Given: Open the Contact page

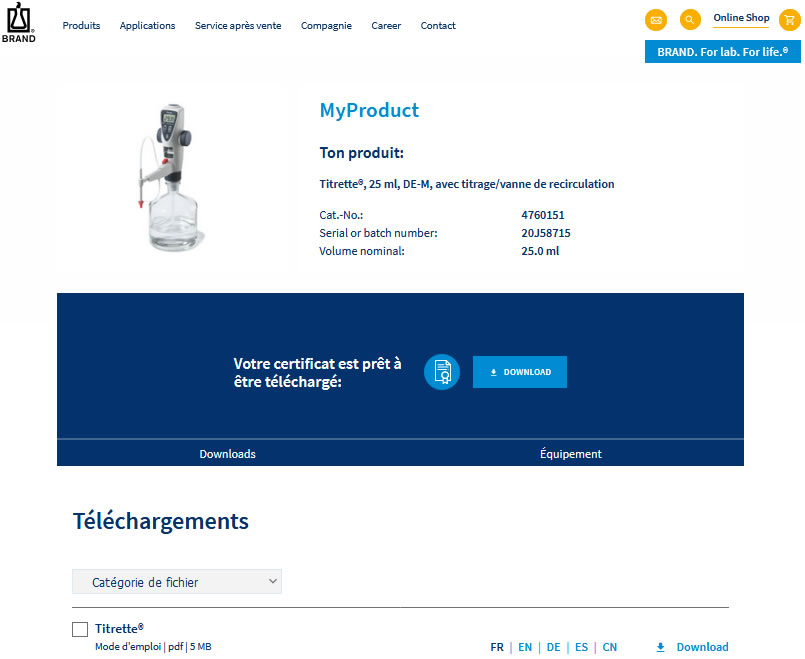Looking at the screenshot, I should point(438,26).
